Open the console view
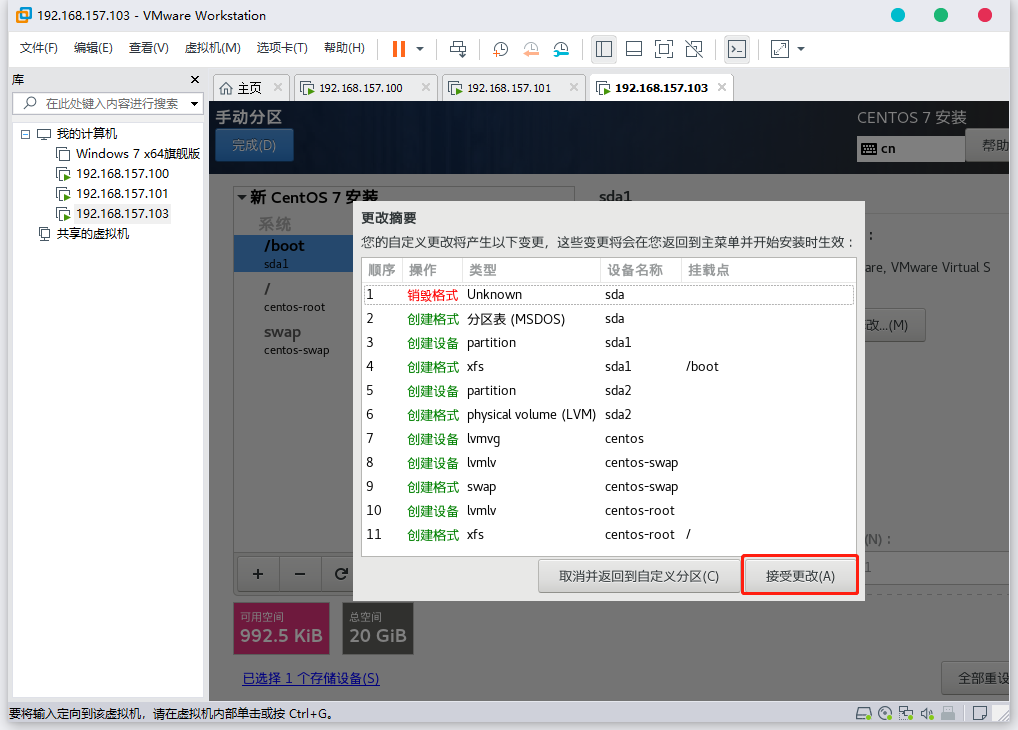This screenshot has width=1018, height=730. point(737,49)
